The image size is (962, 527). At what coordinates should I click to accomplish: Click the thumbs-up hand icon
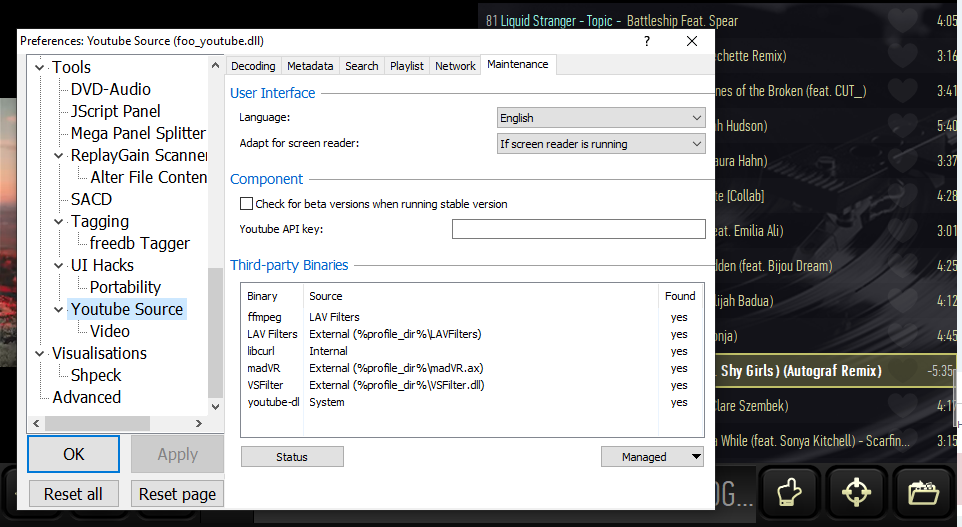point(791,492)
